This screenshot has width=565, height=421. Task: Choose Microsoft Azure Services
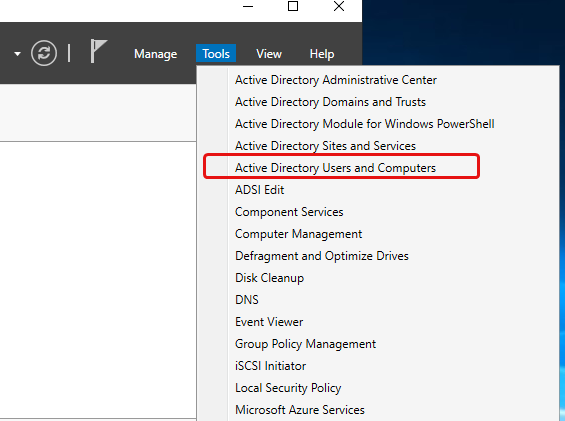click(300, 409)
